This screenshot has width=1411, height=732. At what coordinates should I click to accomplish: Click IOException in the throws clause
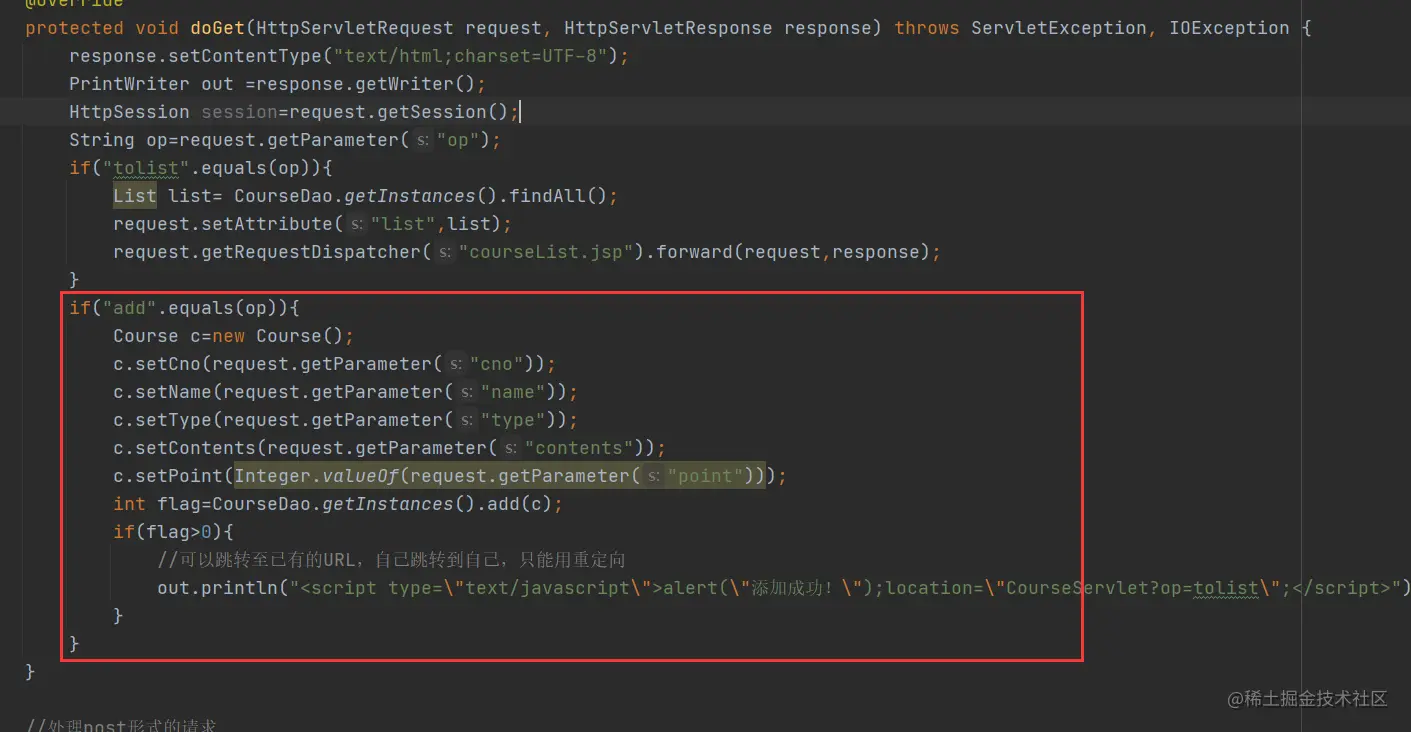(x=1229, y=28)
